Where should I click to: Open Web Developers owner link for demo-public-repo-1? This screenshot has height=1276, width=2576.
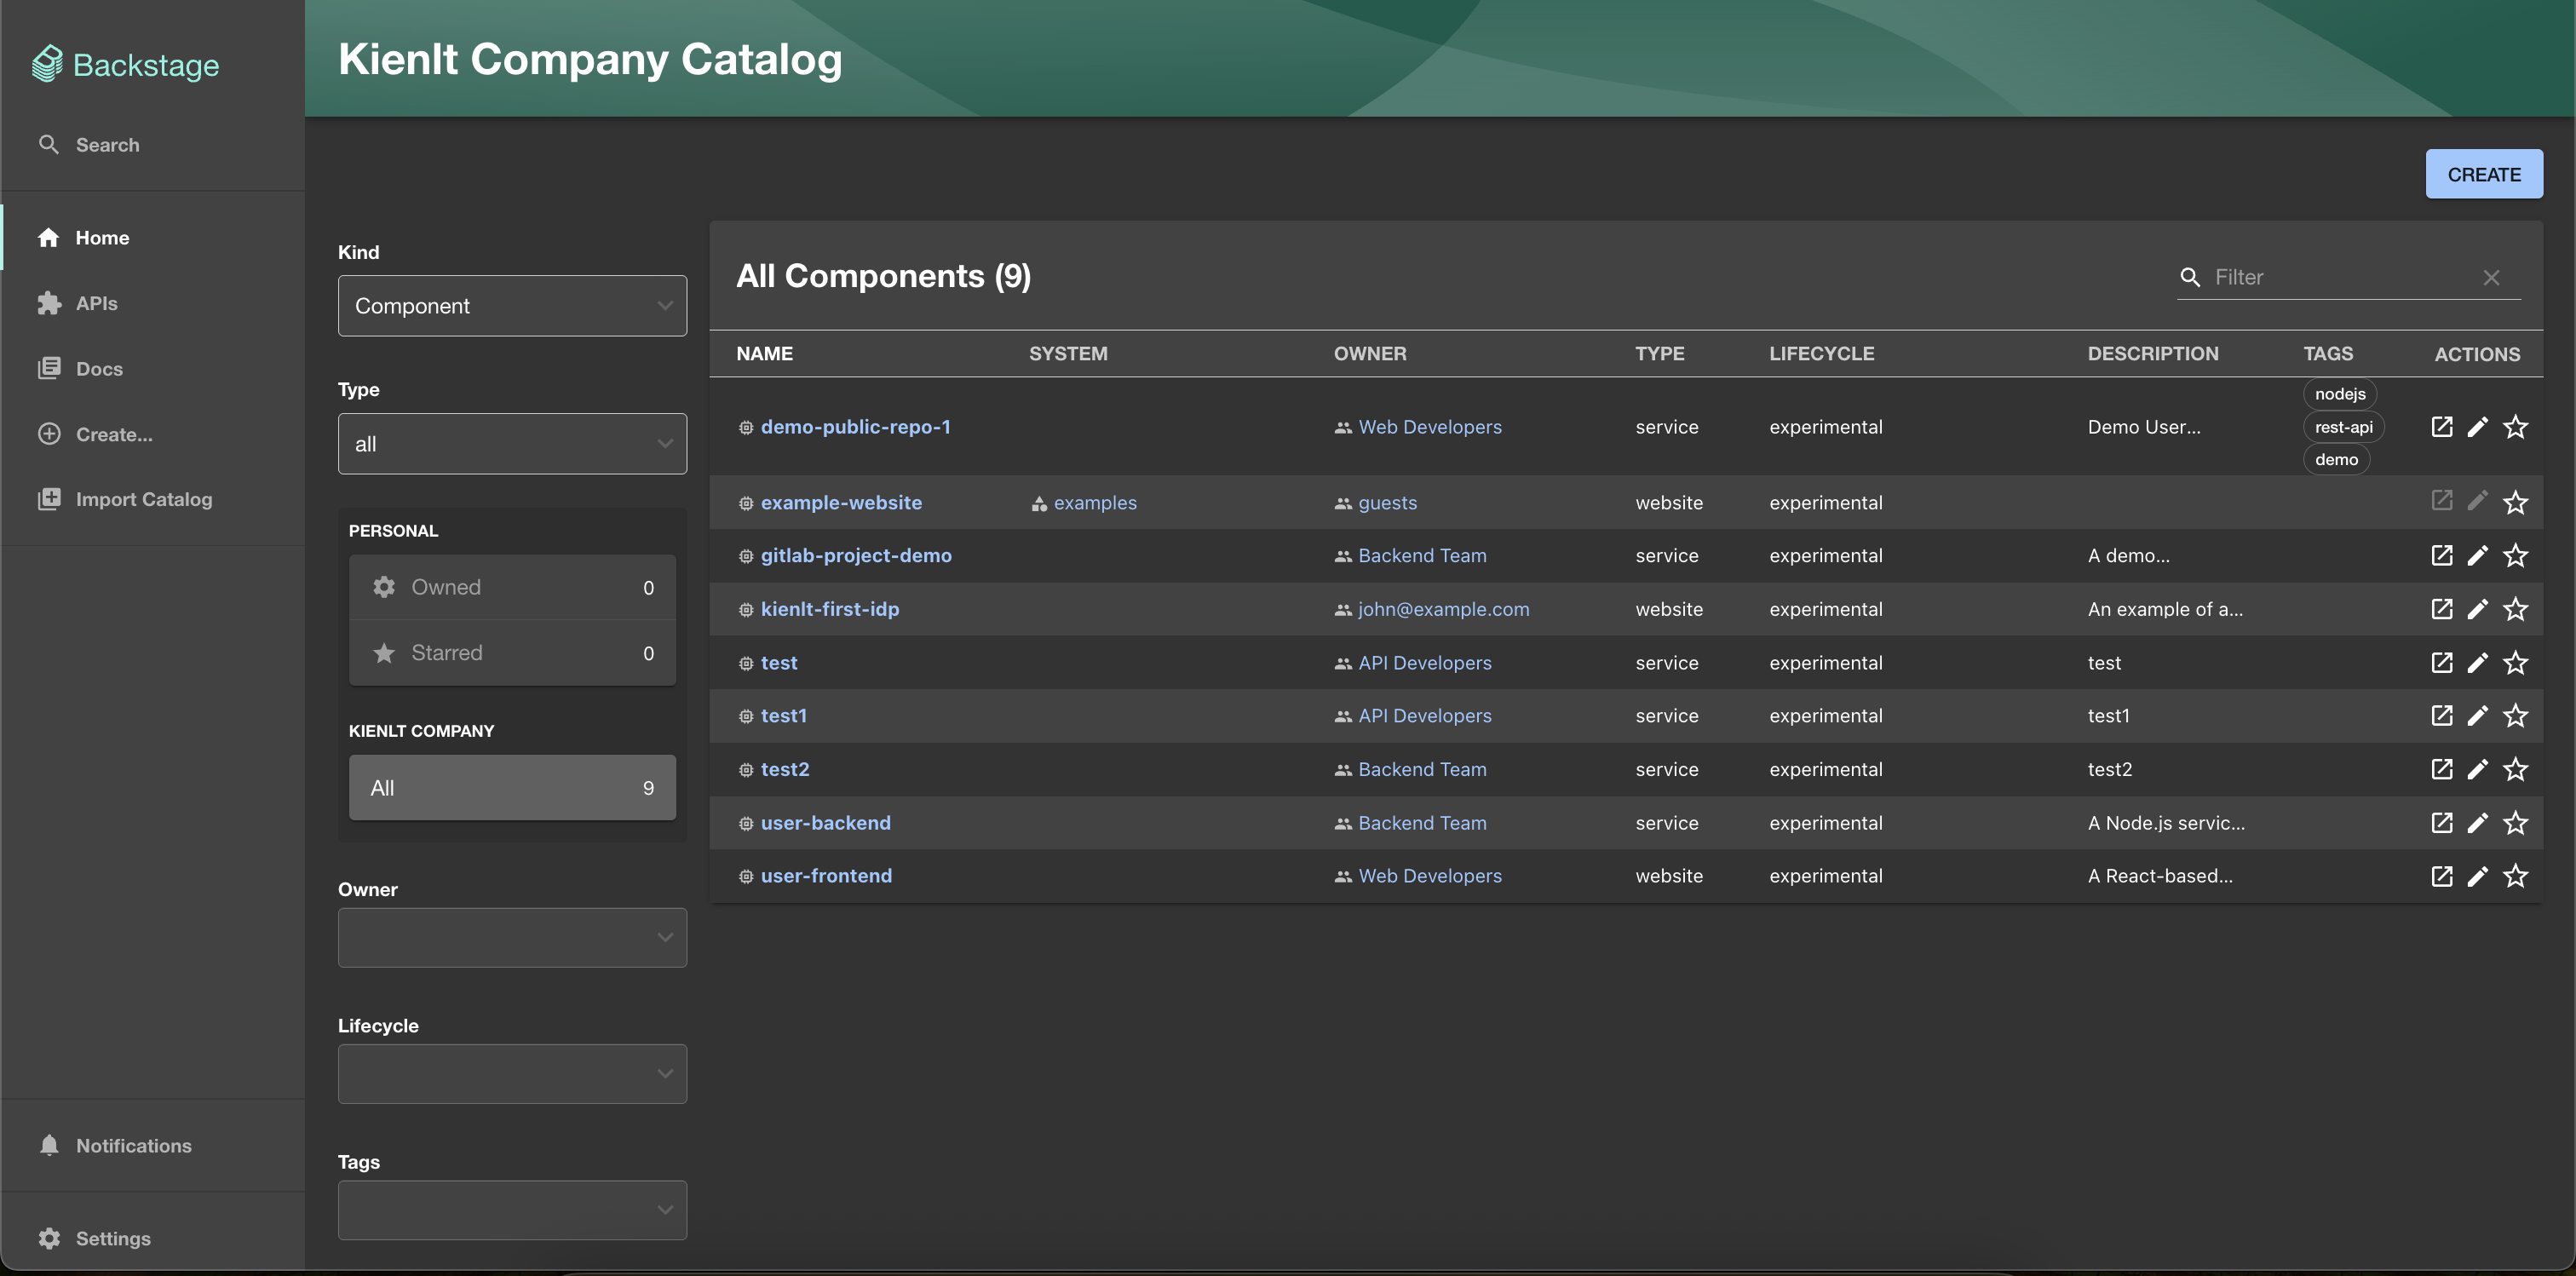(x=1429, y=427)
